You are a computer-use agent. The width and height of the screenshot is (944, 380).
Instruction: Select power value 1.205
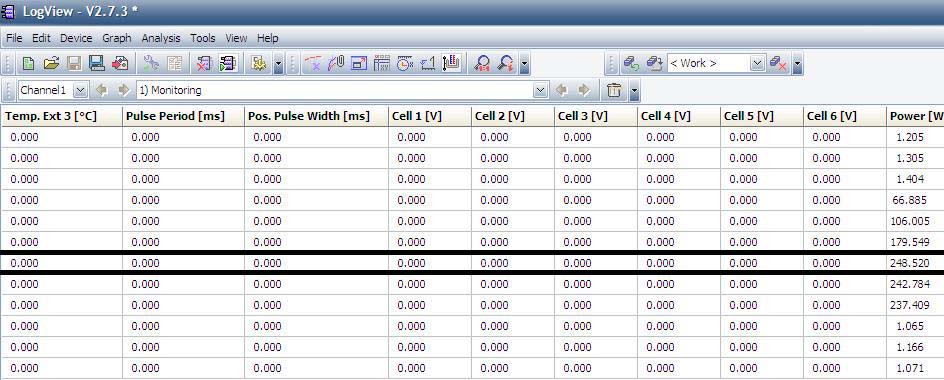[x=910, y=137]
